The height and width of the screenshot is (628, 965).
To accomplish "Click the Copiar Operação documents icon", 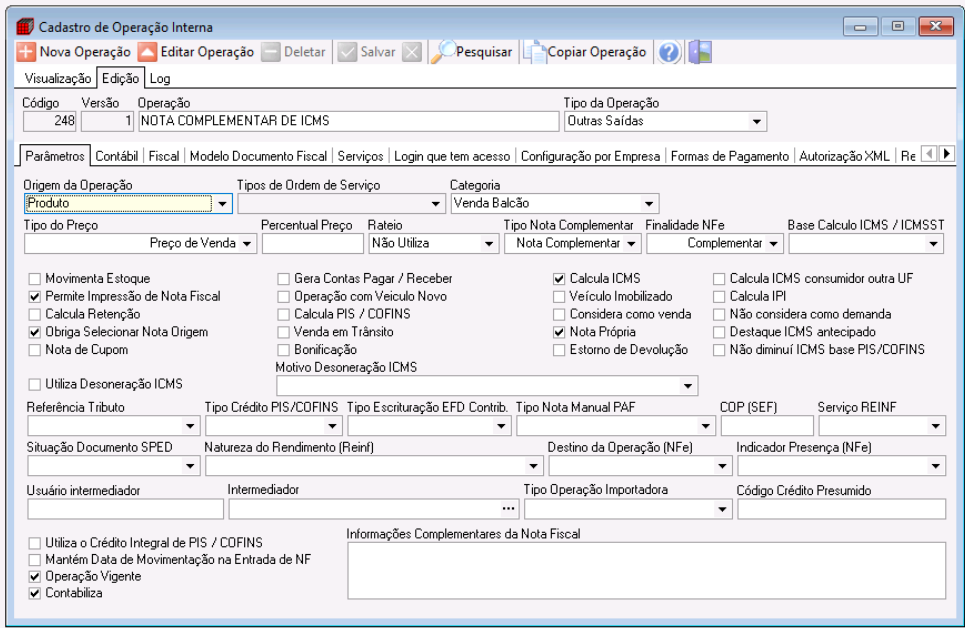I will (534, 52).
